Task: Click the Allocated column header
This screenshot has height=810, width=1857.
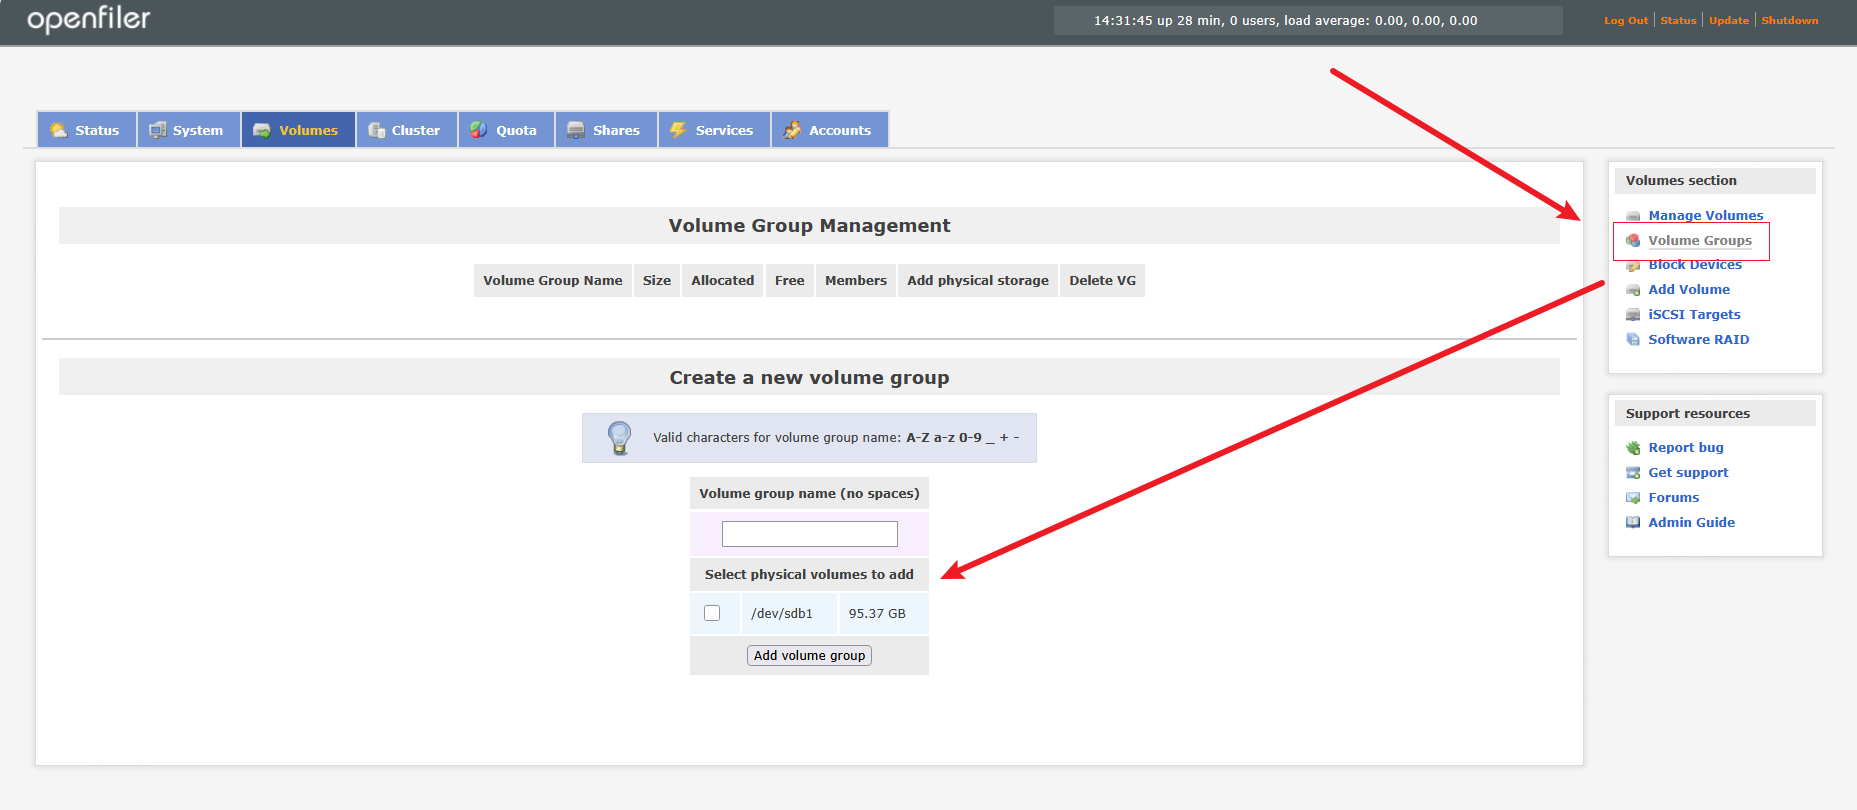Action: point(723,281)
